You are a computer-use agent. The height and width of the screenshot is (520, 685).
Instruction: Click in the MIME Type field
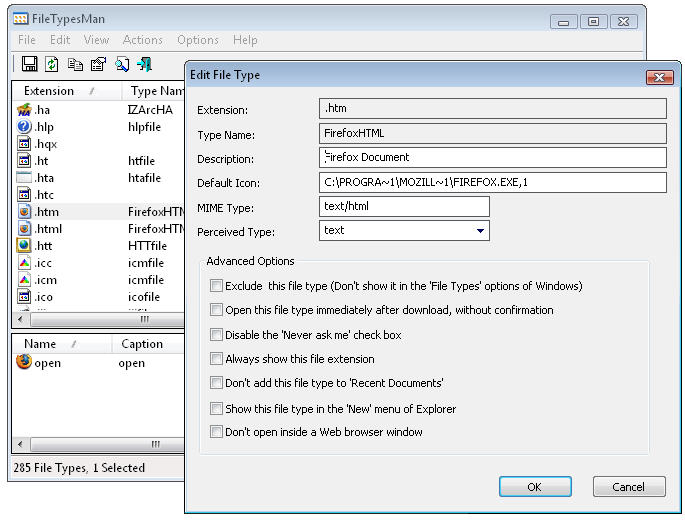tap(404, 206)
